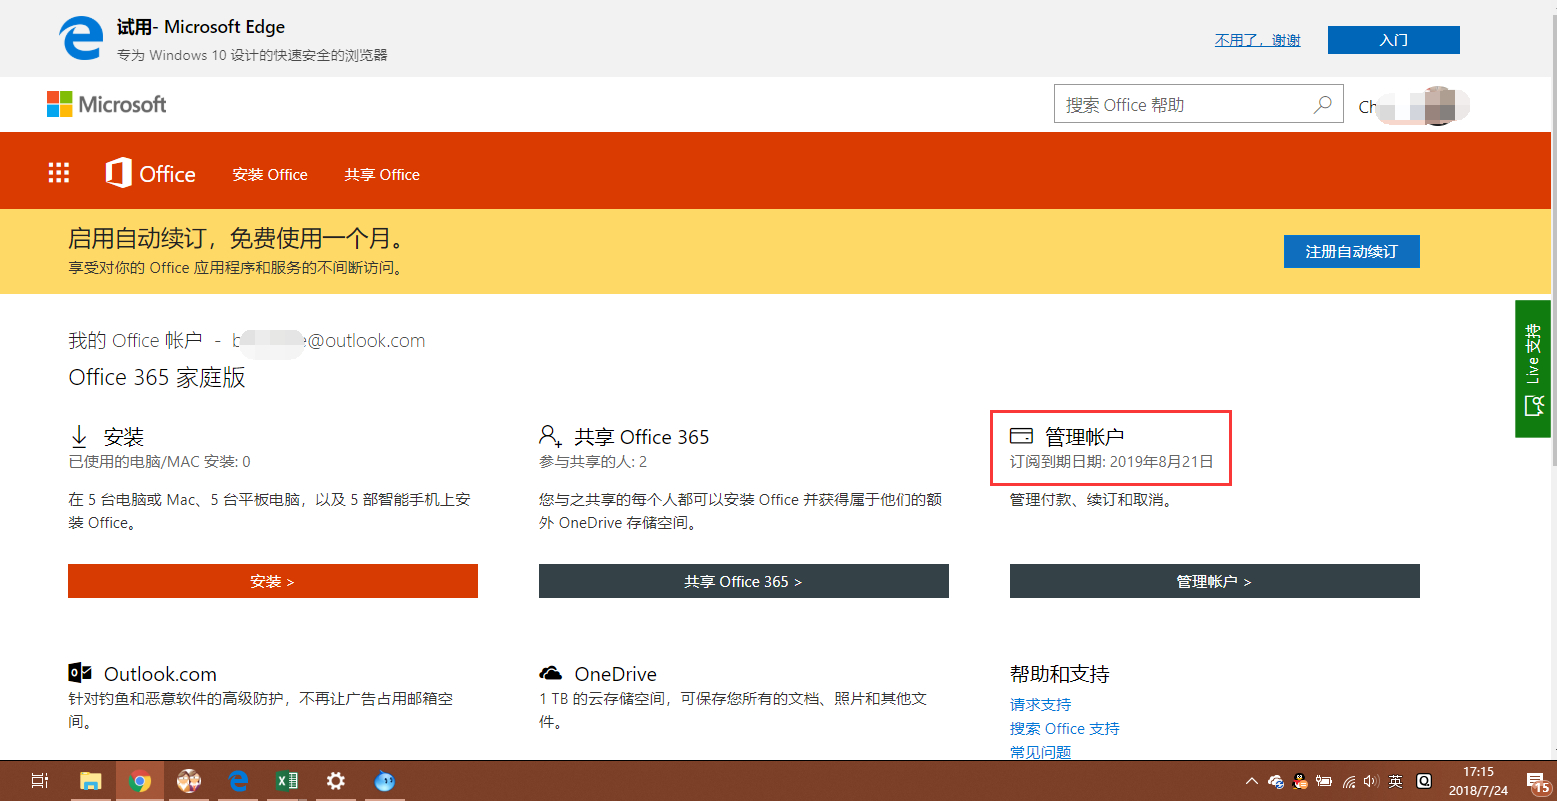Click the Outlook.com heading

[160, 674]
